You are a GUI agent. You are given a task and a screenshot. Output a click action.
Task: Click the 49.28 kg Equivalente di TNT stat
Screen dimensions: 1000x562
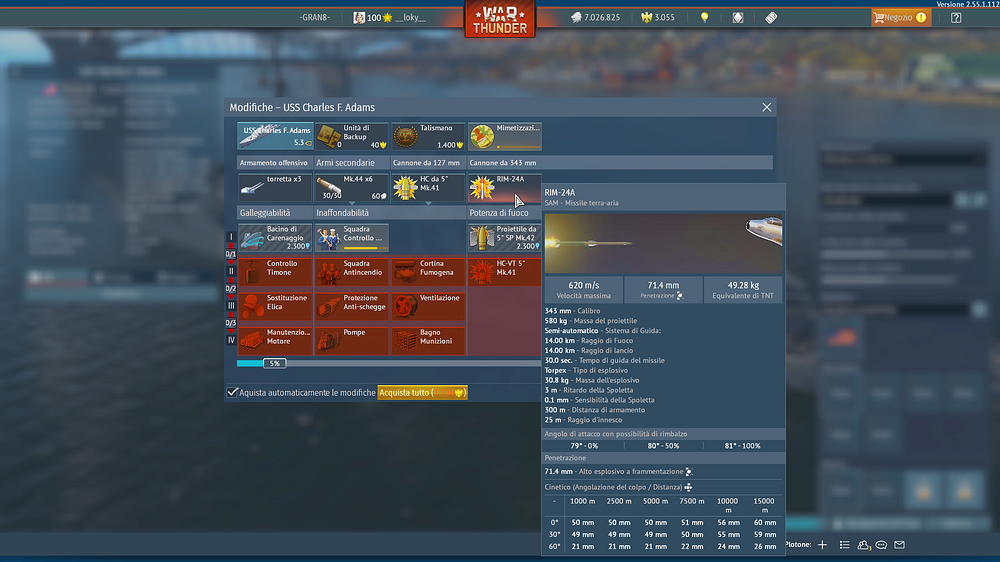point(743,290)
